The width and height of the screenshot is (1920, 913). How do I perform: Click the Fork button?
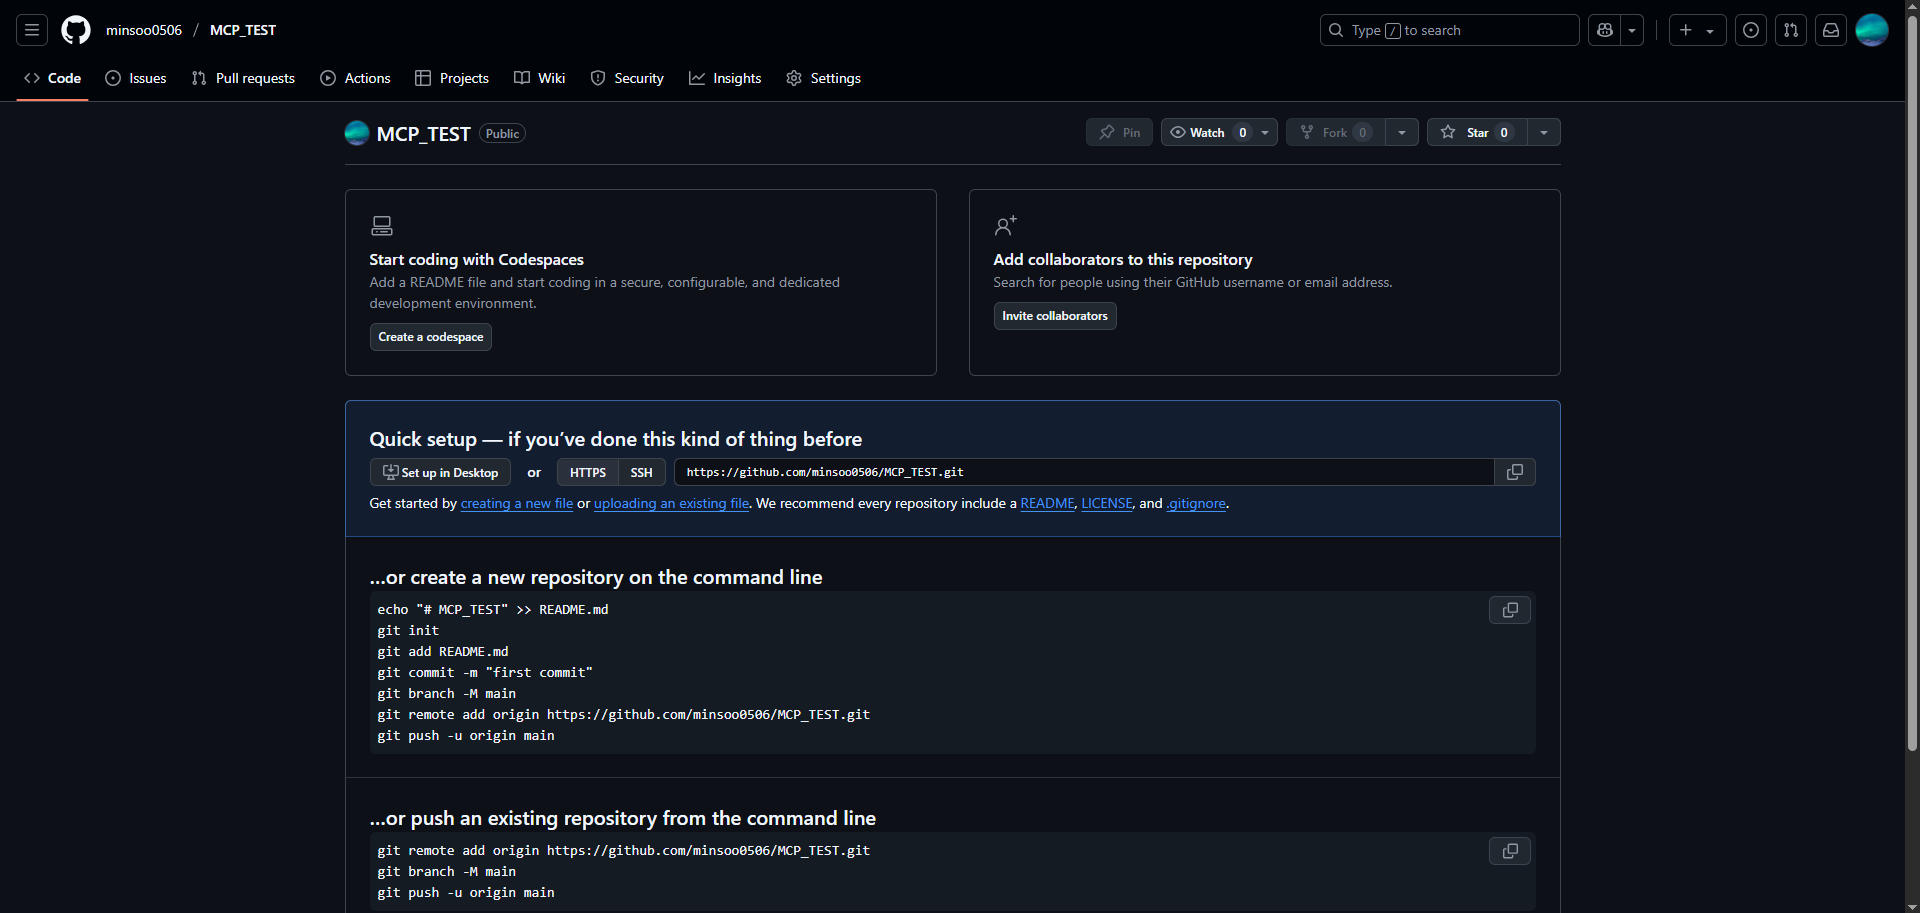coord(1335,132)
